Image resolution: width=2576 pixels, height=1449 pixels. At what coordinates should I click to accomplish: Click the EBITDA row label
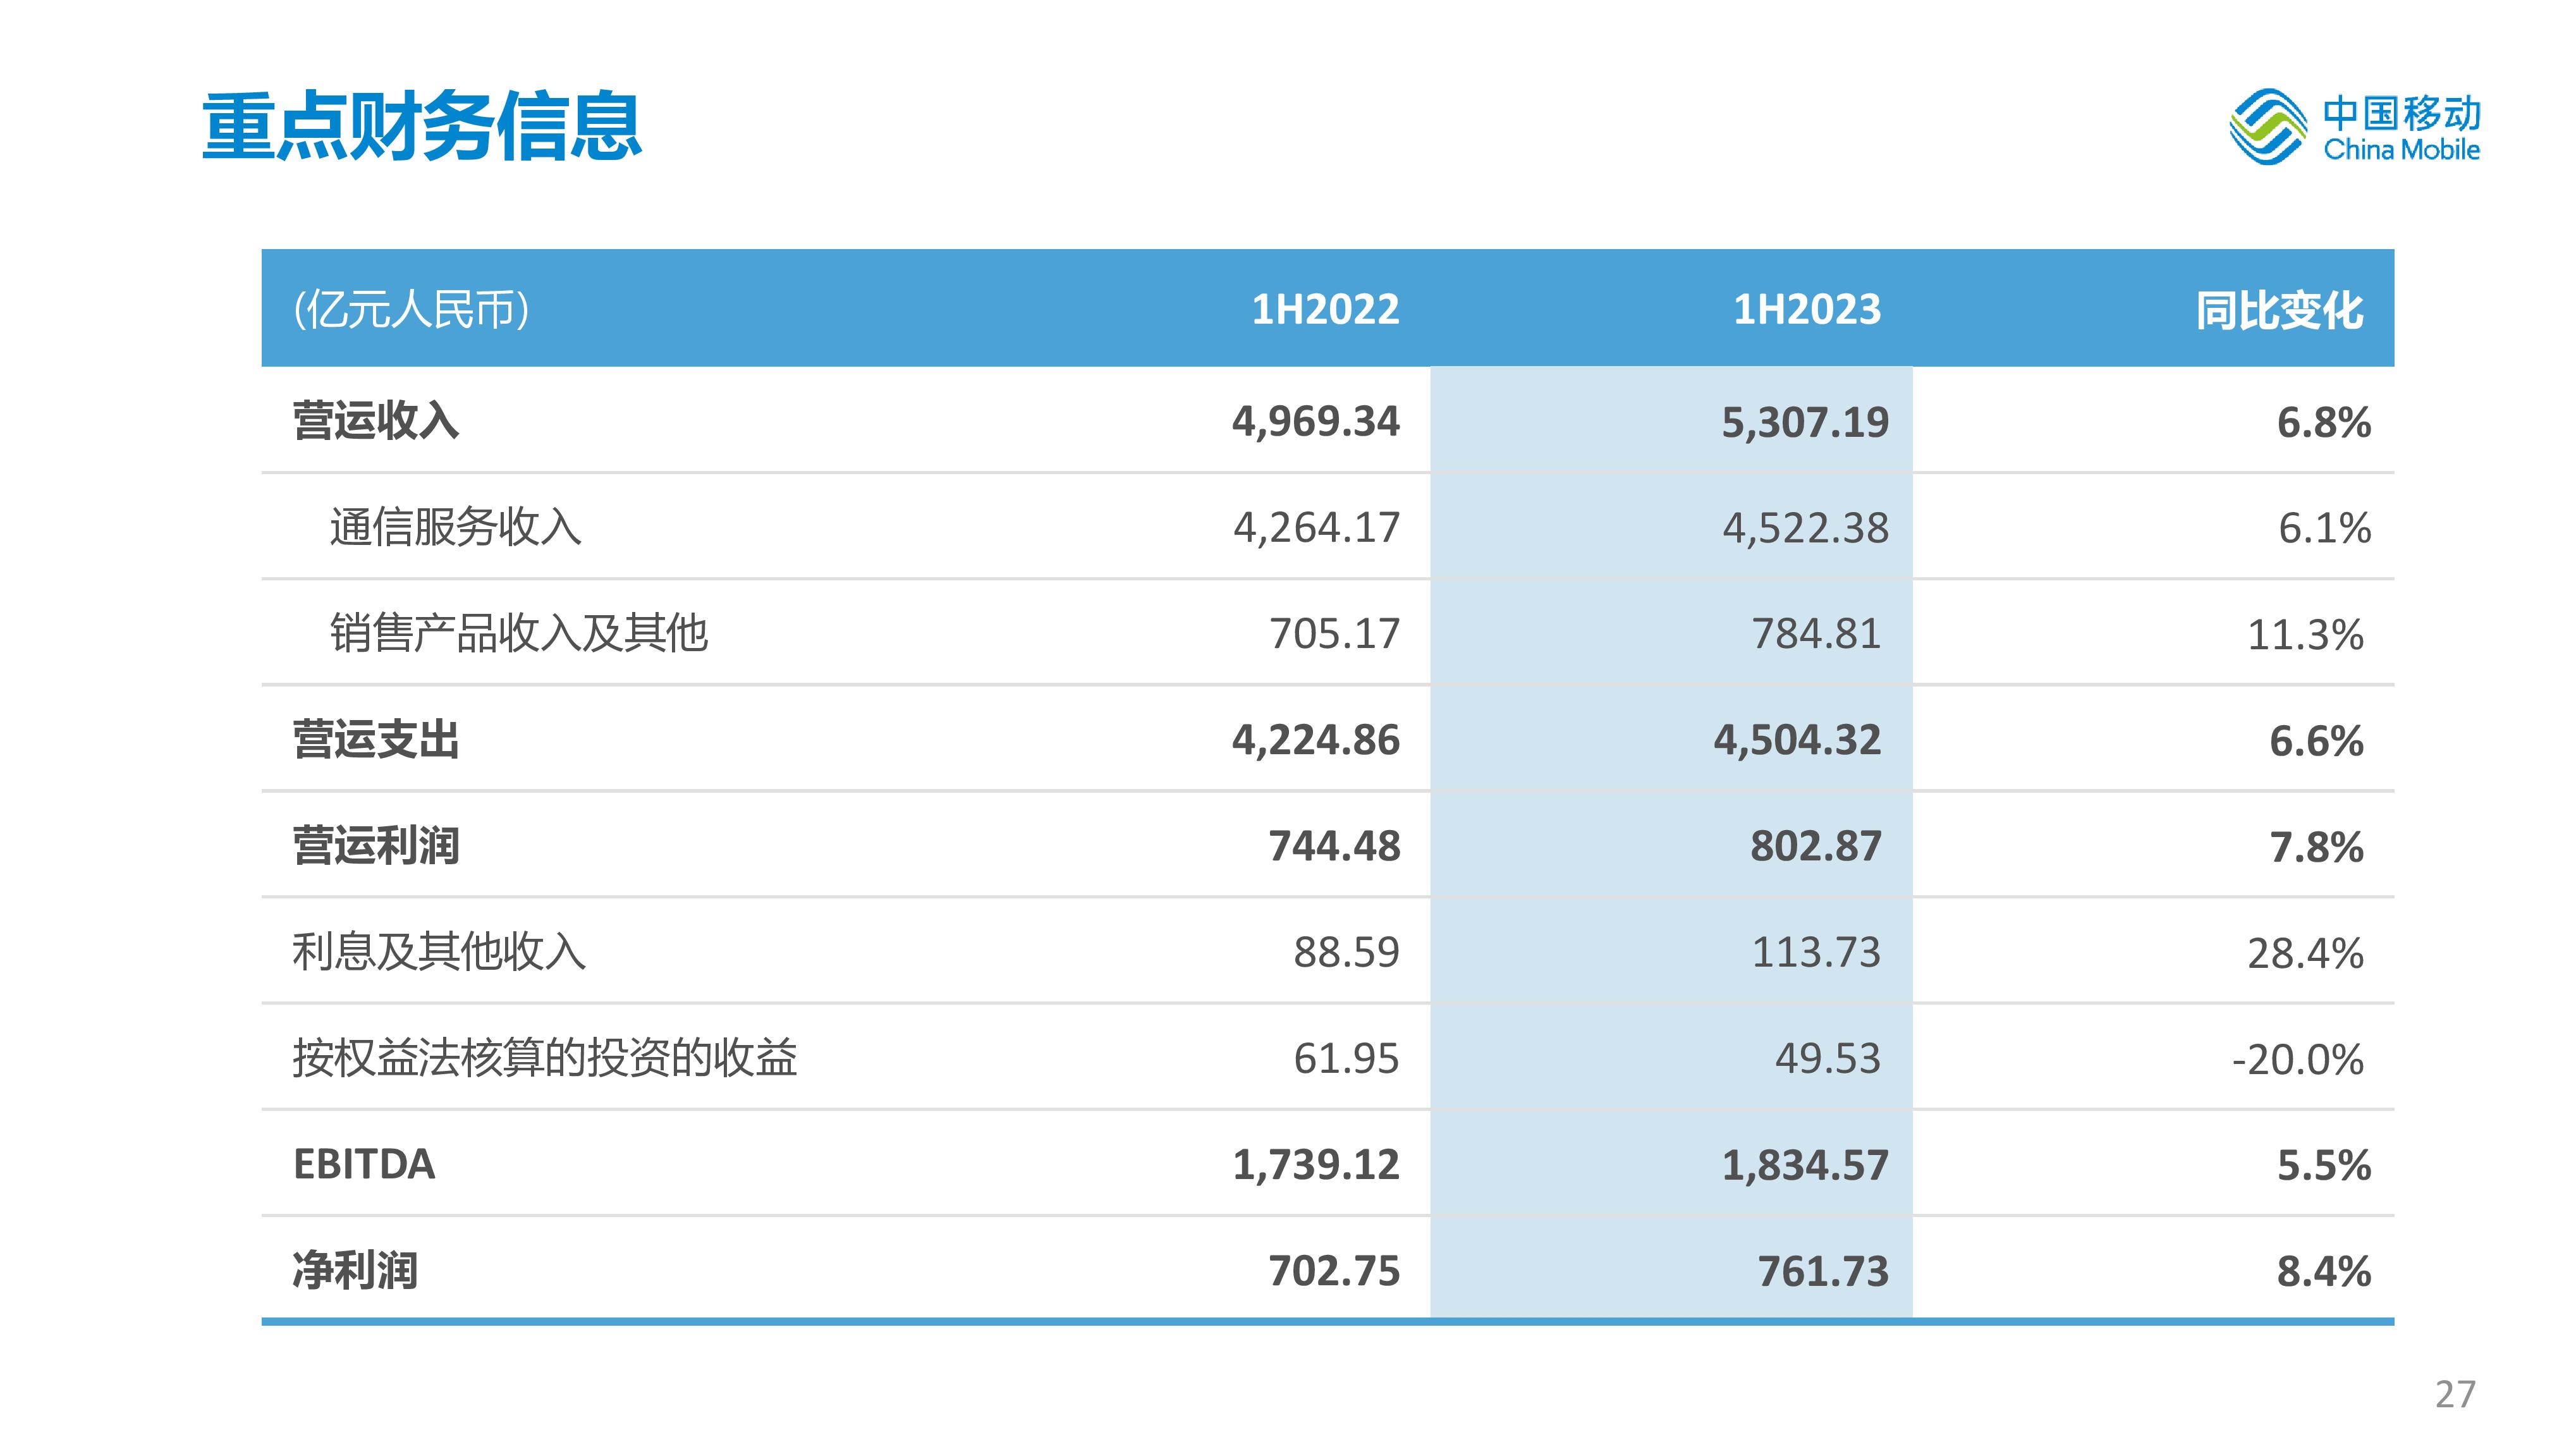[364, 1164]
